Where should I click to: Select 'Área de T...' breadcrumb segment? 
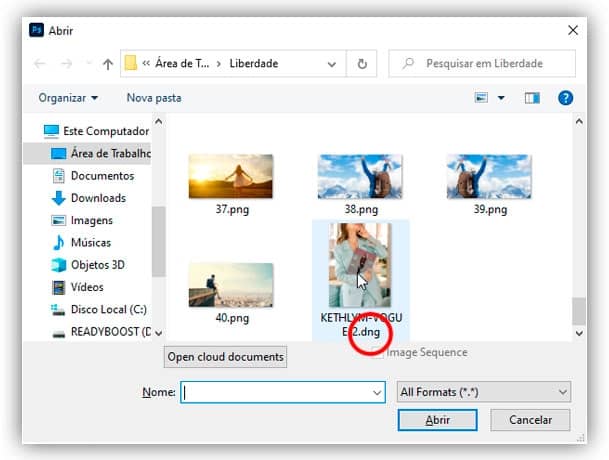[x=182, y=63]
